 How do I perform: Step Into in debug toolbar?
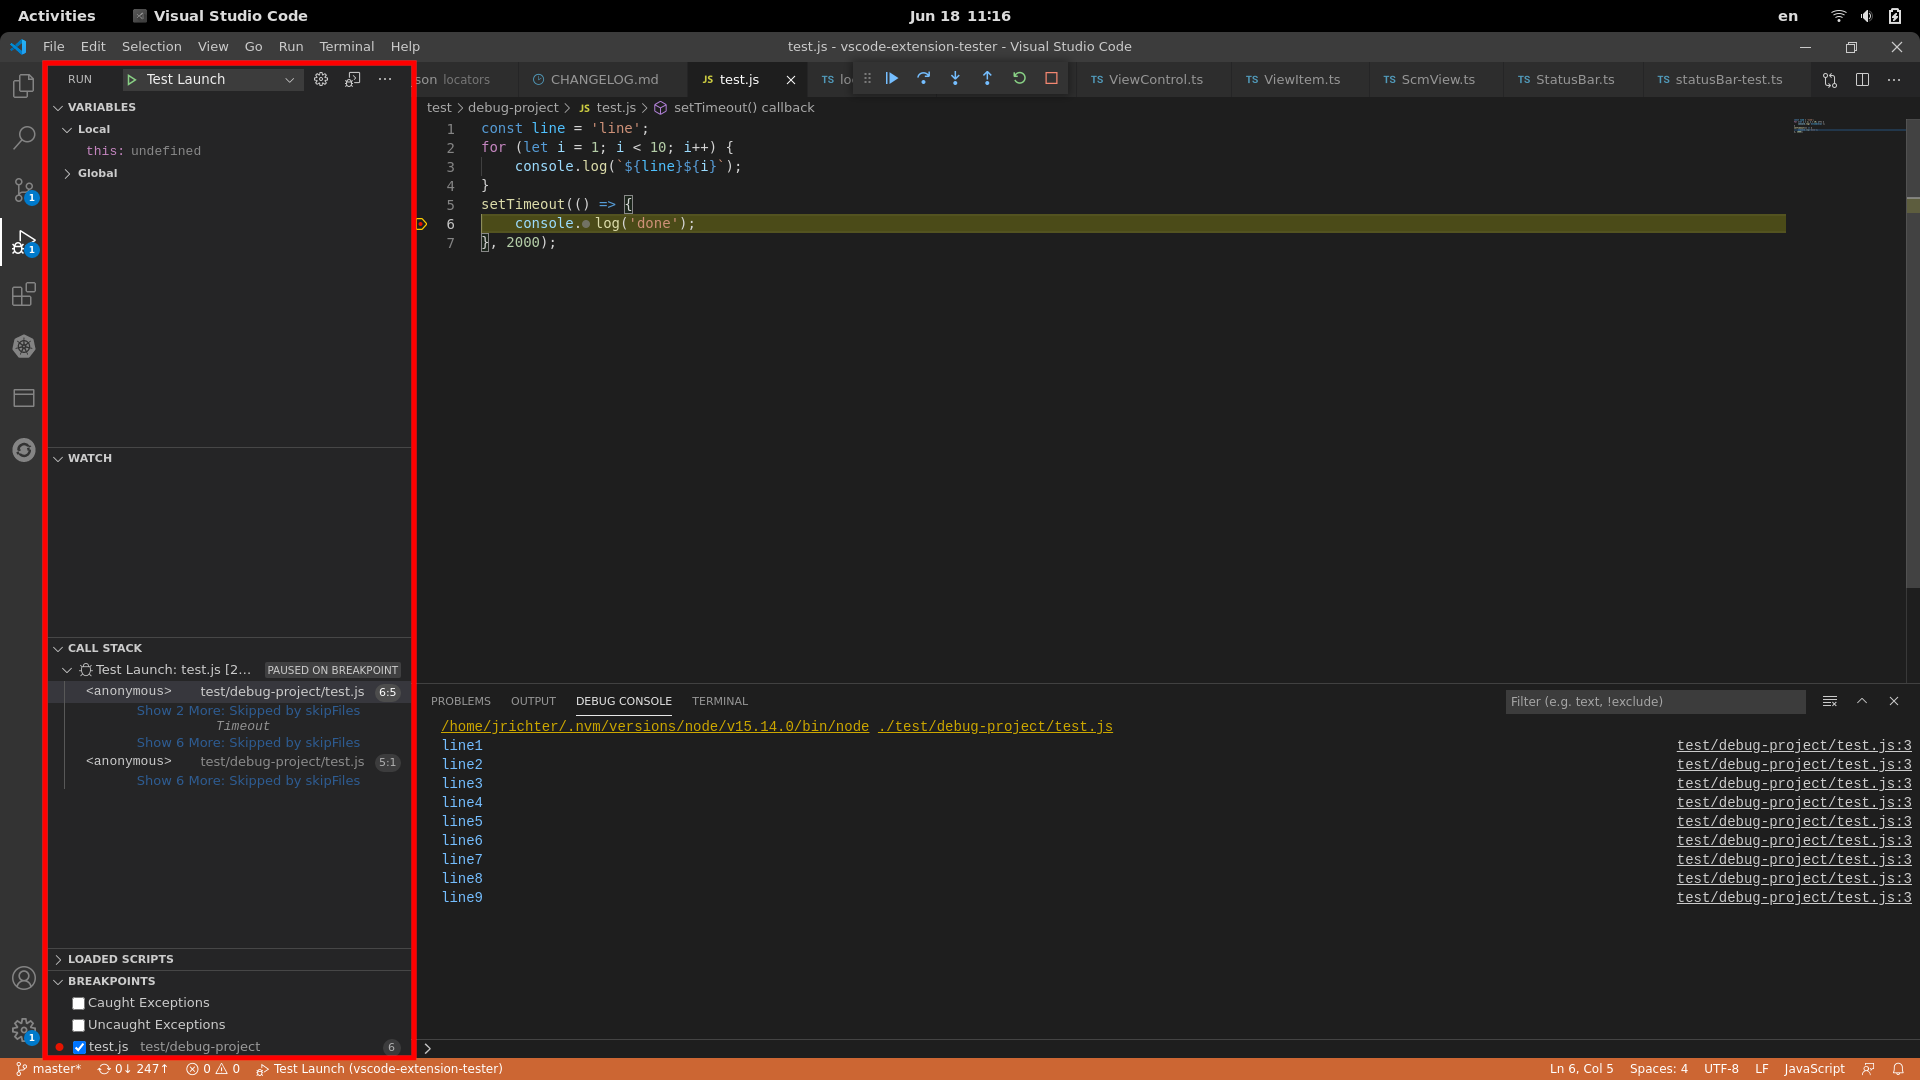pos(955,78)
